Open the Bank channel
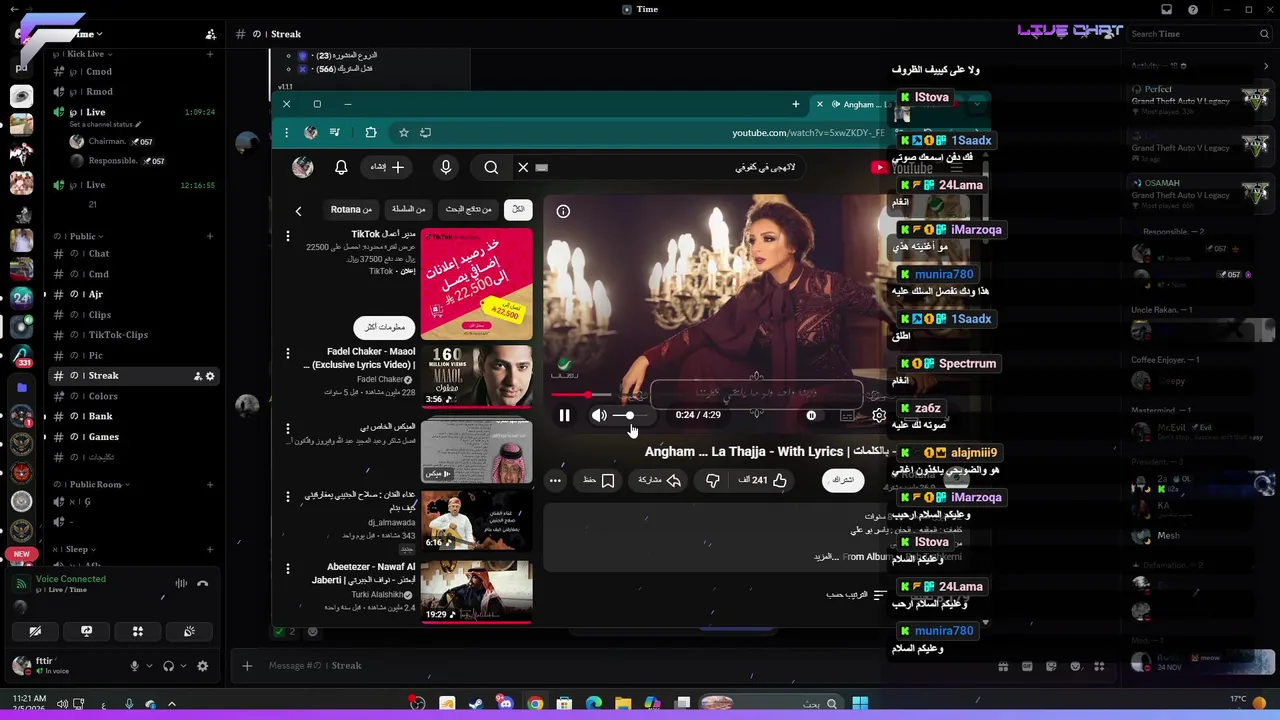Image resolution: width=1280 pixels, height=720 pixels. pos(101,416)
